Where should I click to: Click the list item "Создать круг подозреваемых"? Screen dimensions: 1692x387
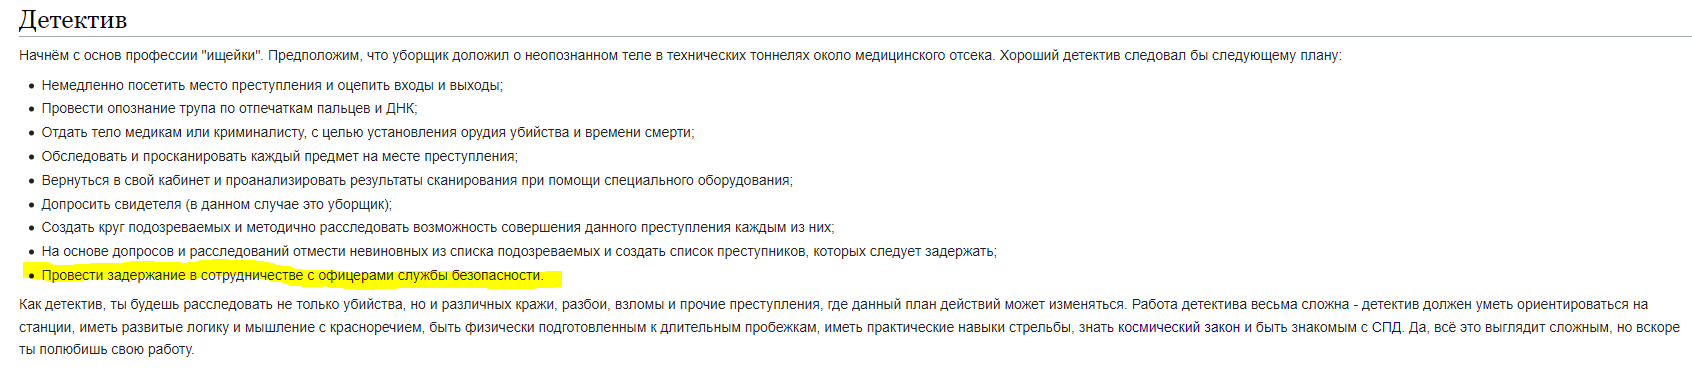click(x=438, y=228)
